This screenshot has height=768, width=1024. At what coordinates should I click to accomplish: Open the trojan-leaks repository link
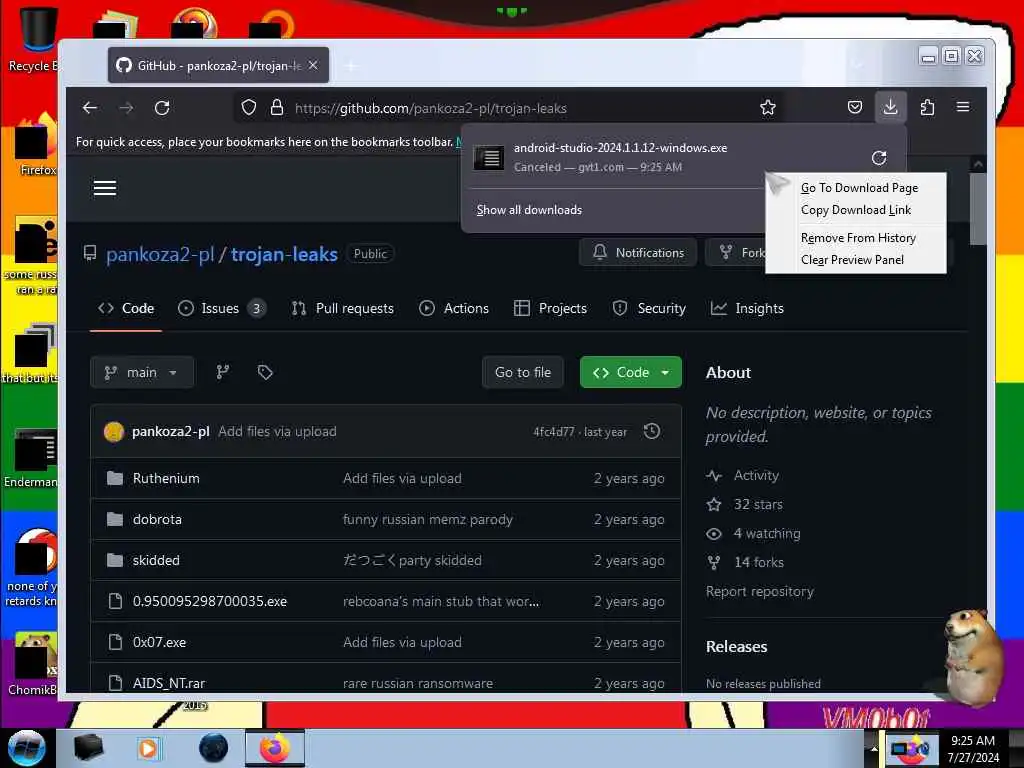pyautogui.click(x=284, y=254)
